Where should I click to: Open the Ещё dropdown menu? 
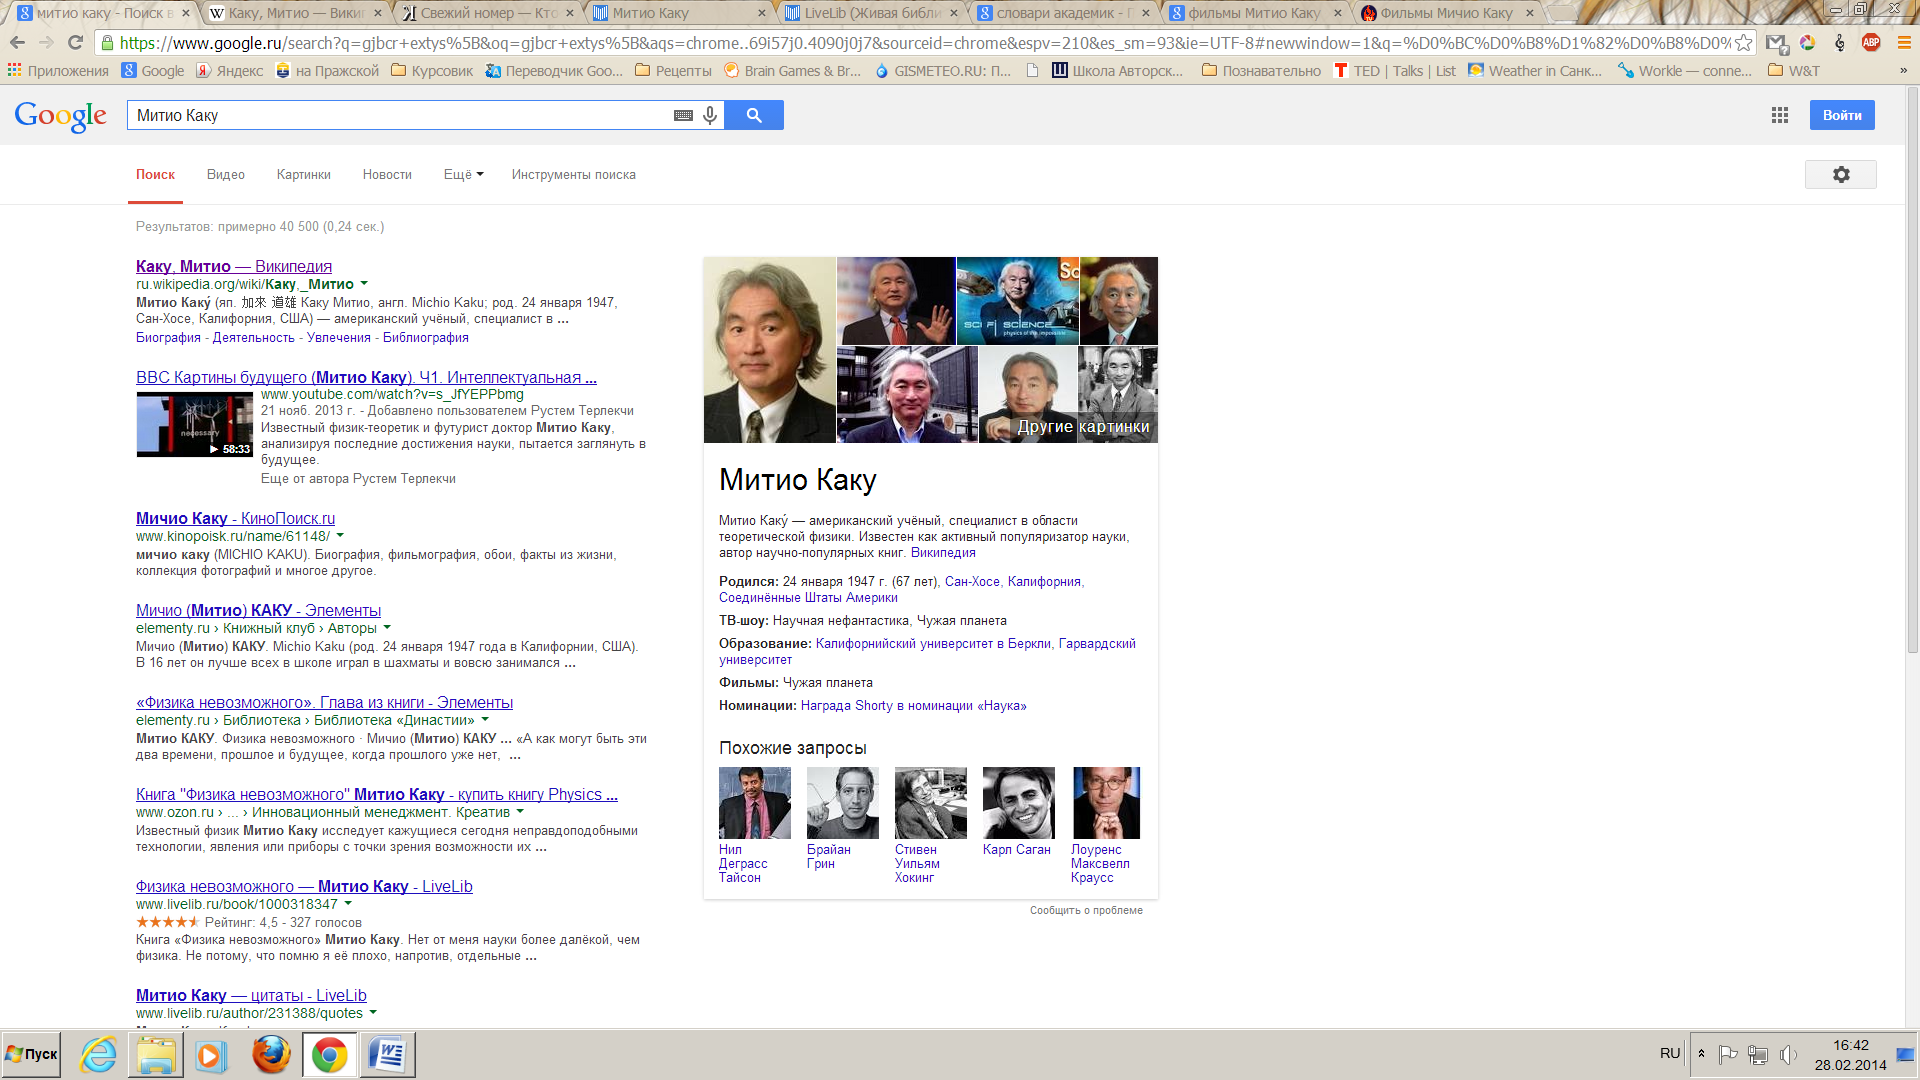tap(463, 174)
